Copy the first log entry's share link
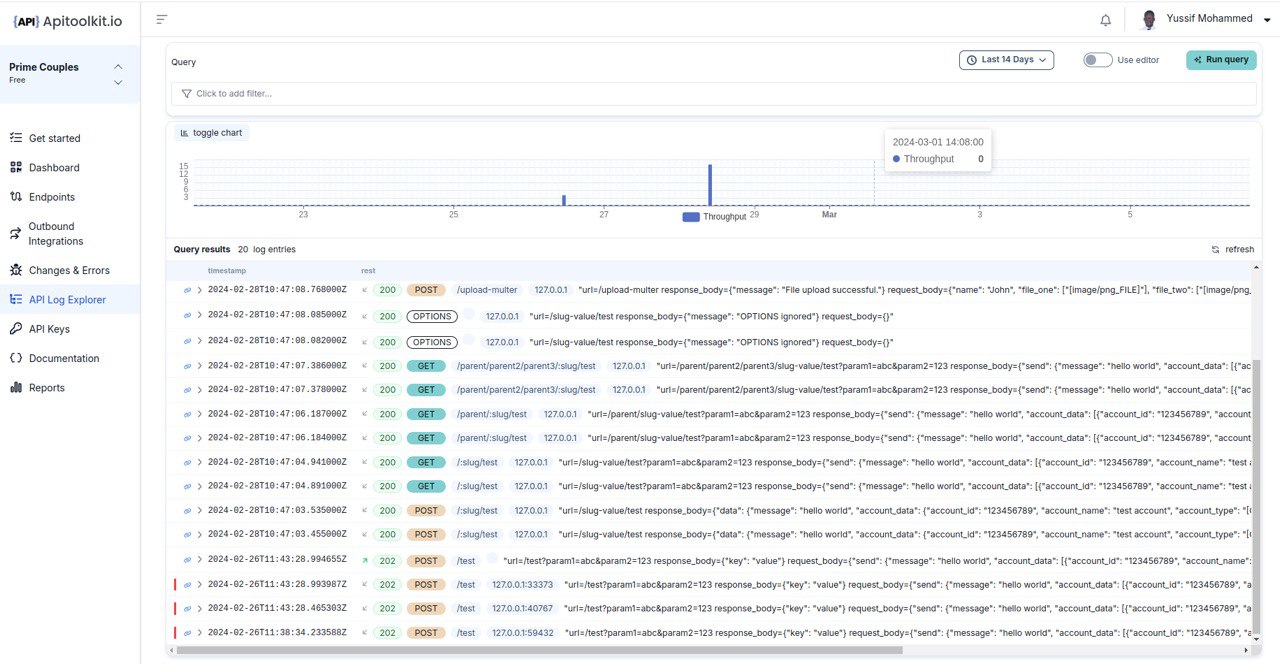The width and height of the screenshot is (1280, 664). (x=186, y=289)
